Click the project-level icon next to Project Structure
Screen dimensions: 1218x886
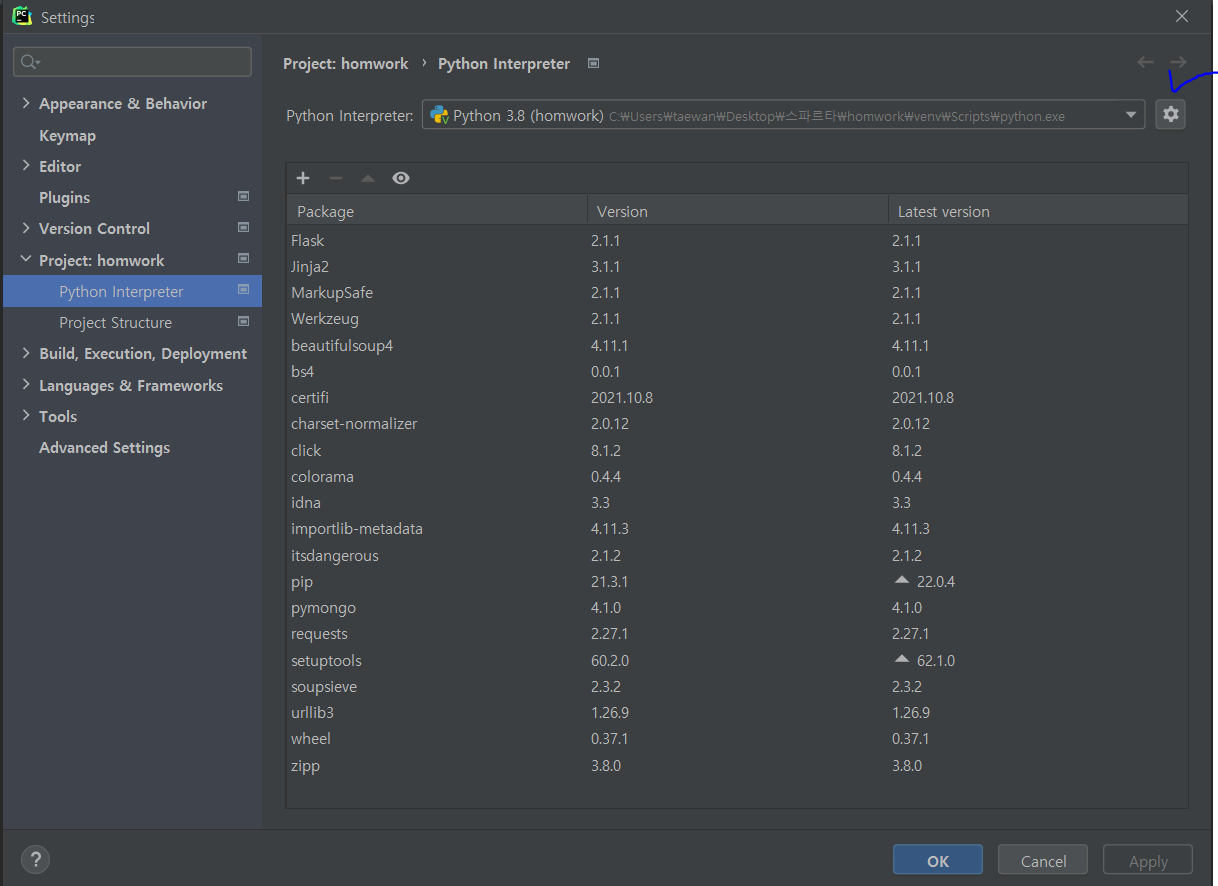(x=243, y=322)
